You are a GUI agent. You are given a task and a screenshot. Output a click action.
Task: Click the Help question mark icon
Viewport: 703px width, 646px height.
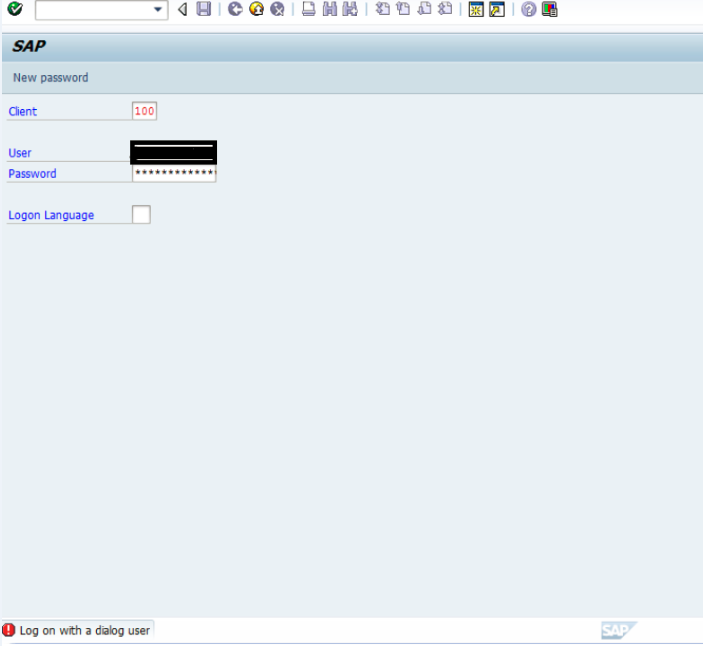(529, 9)
